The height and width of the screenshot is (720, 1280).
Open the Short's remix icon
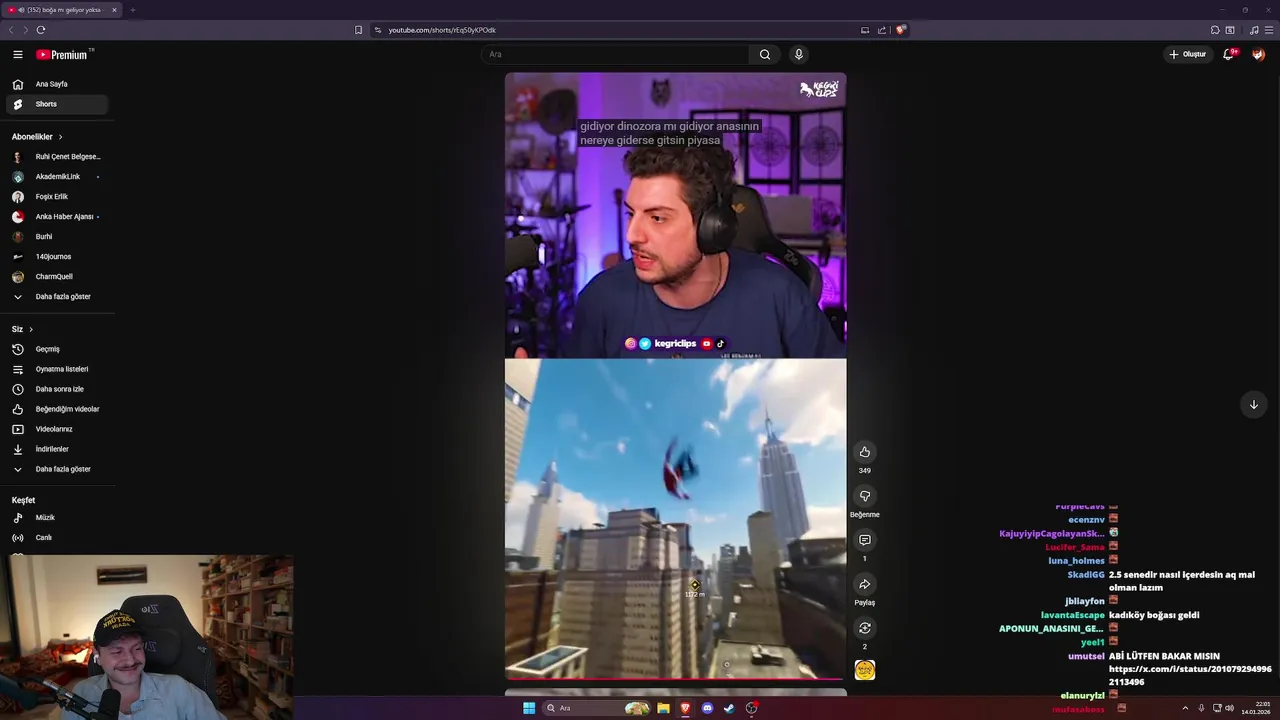(x=865, y=628)
